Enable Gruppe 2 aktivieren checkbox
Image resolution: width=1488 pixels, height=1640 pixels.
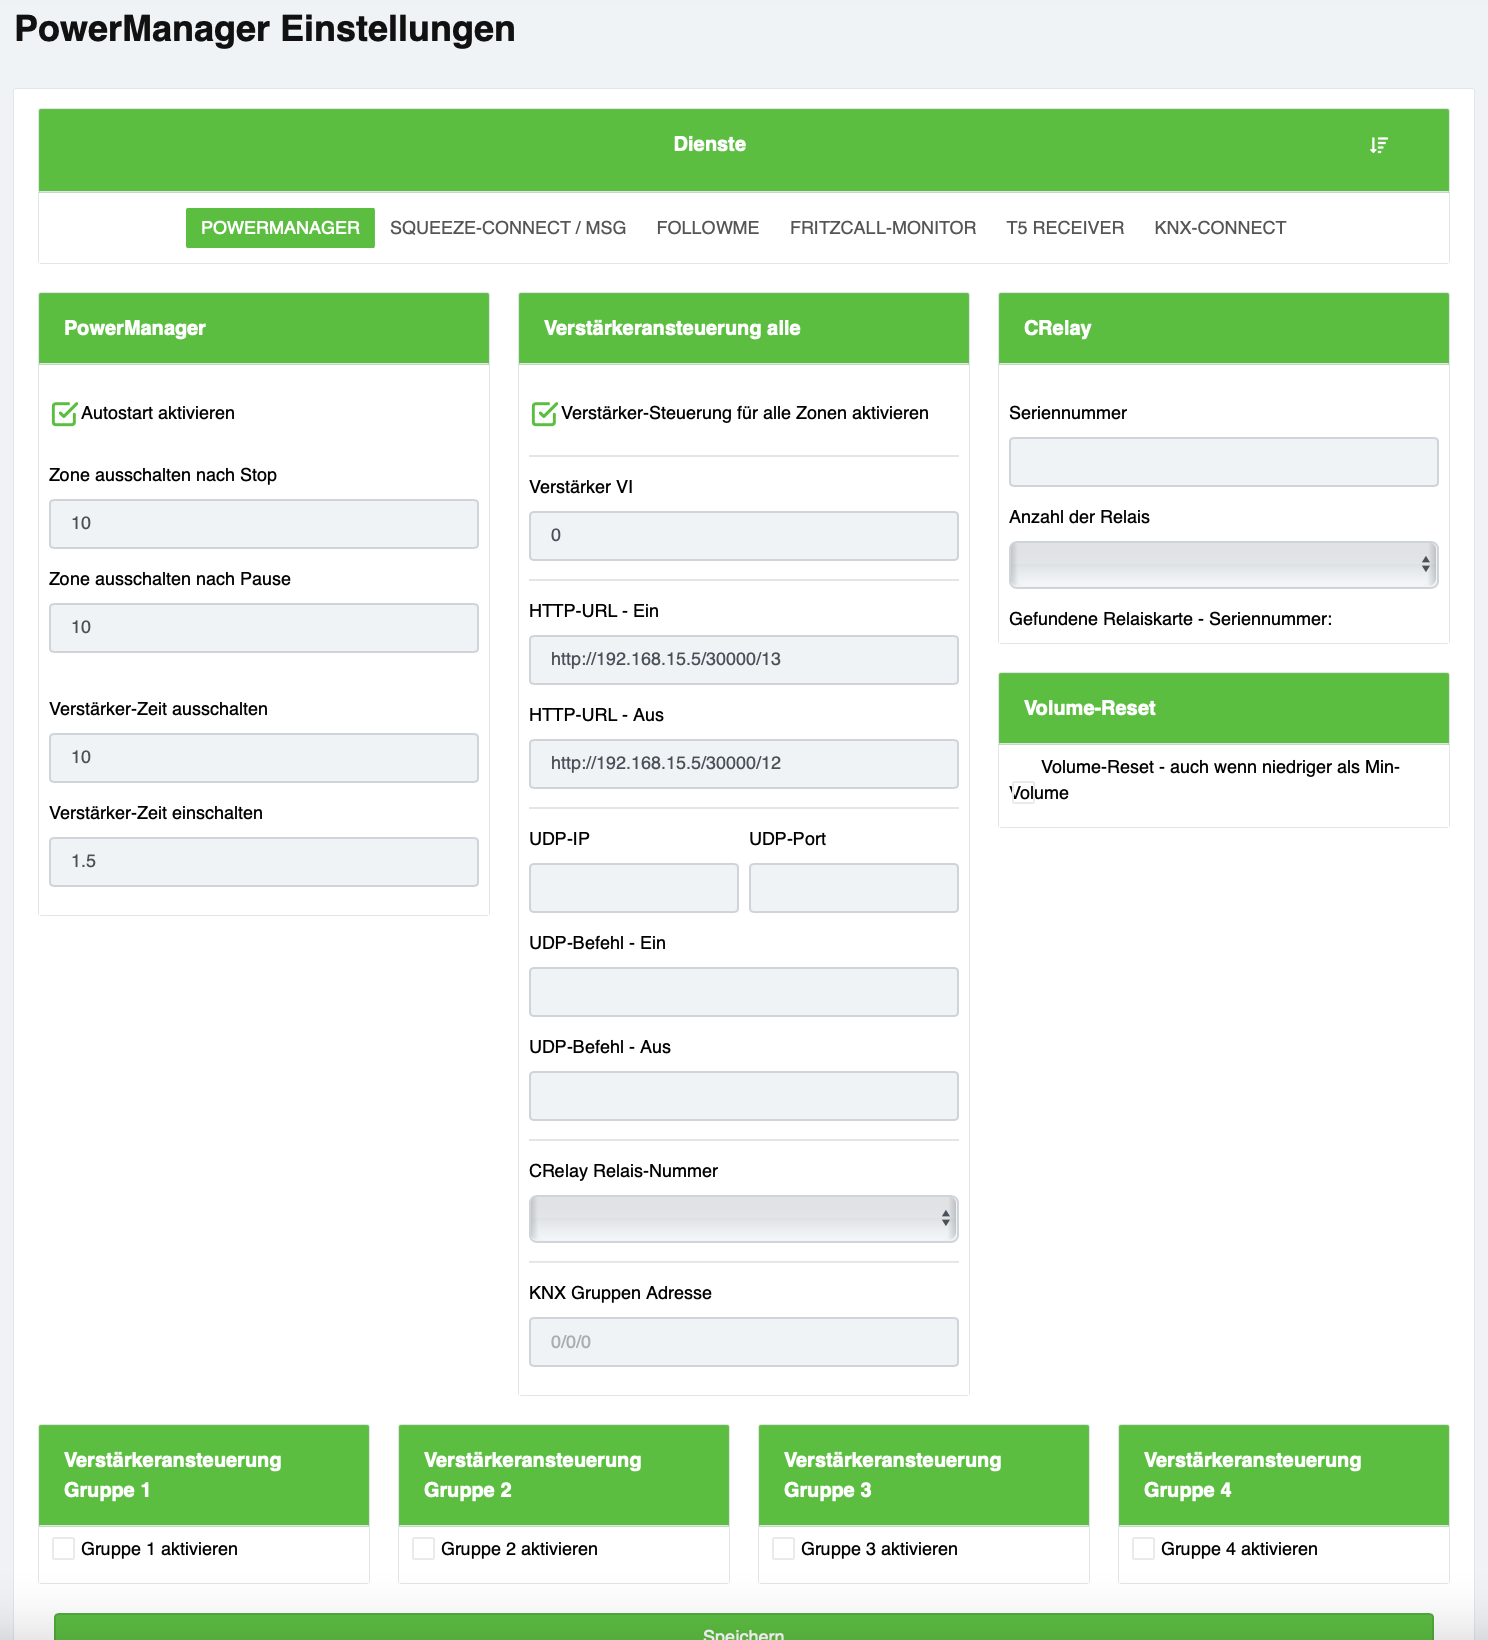click(x=423, y=1549)
